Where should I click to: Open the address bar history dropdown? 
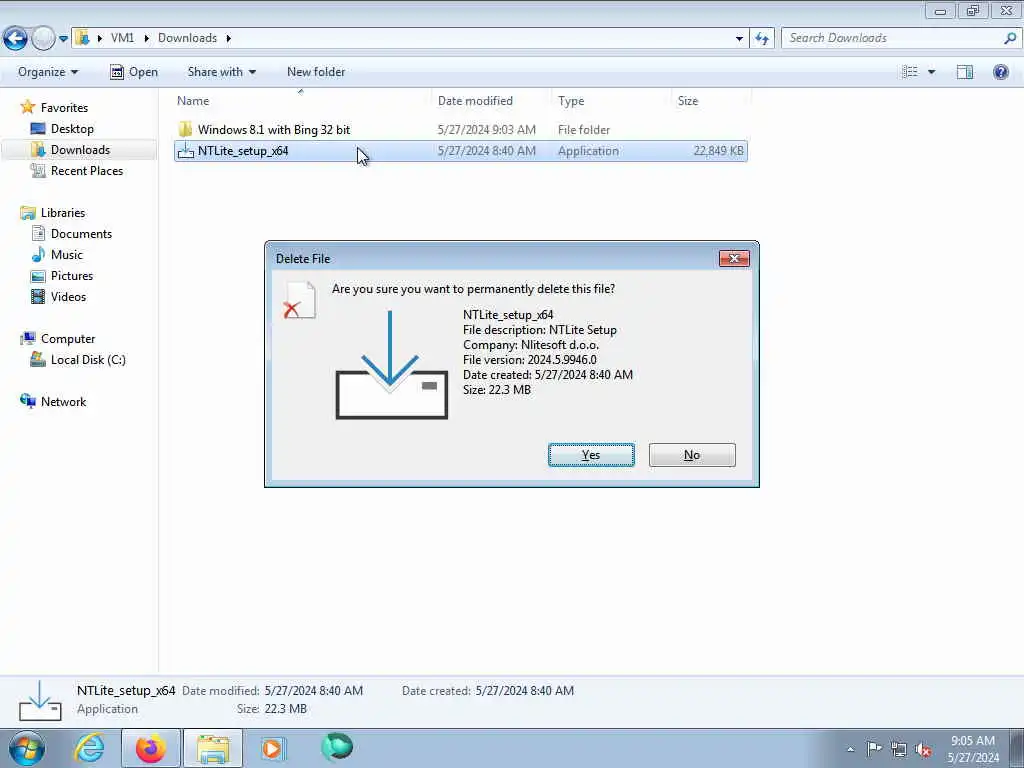coord(739,39)
